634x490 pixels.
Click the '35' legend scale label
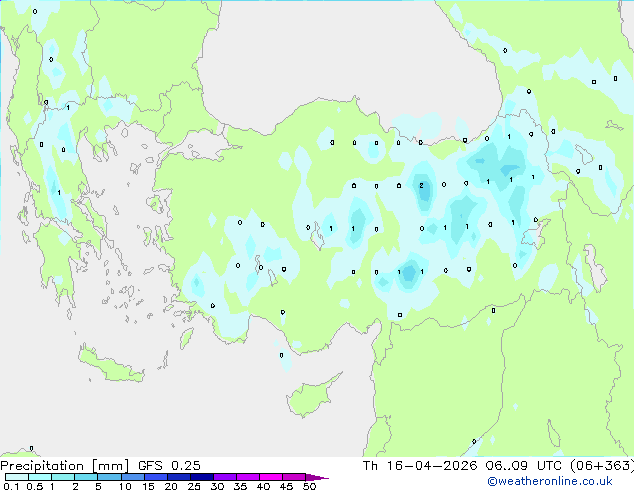[x=241, y=486]
